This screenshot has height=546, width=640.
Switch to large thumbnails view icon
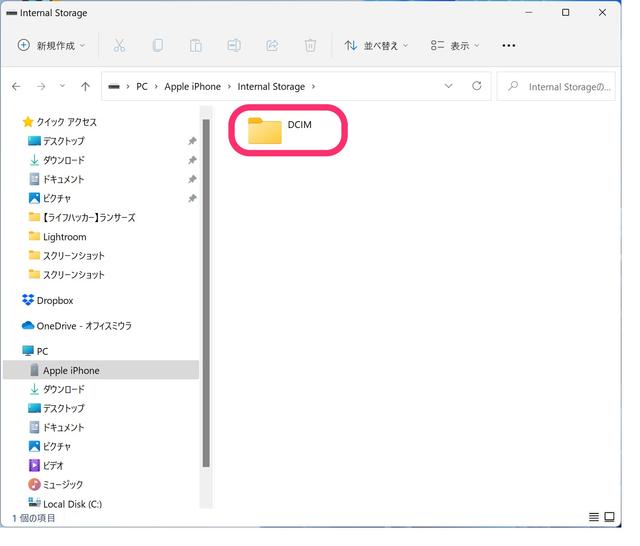click(x=609, y=517)
